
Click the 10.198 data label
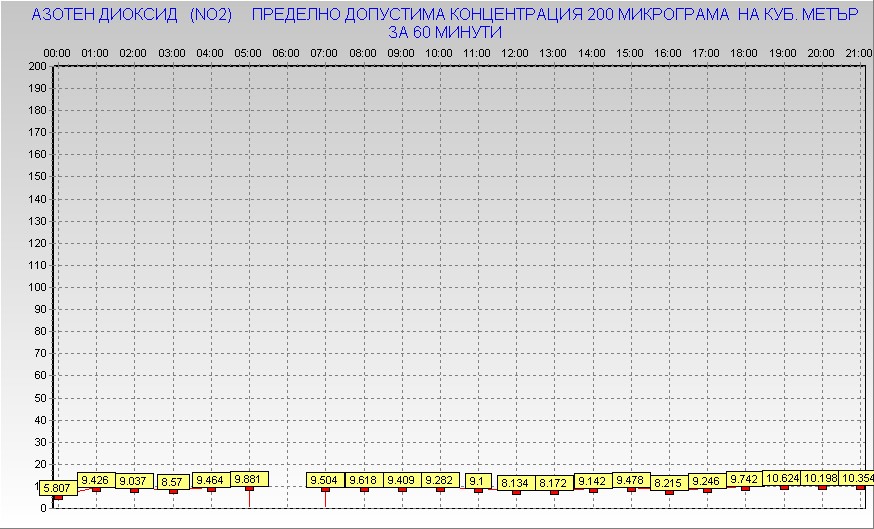[821, 478]
